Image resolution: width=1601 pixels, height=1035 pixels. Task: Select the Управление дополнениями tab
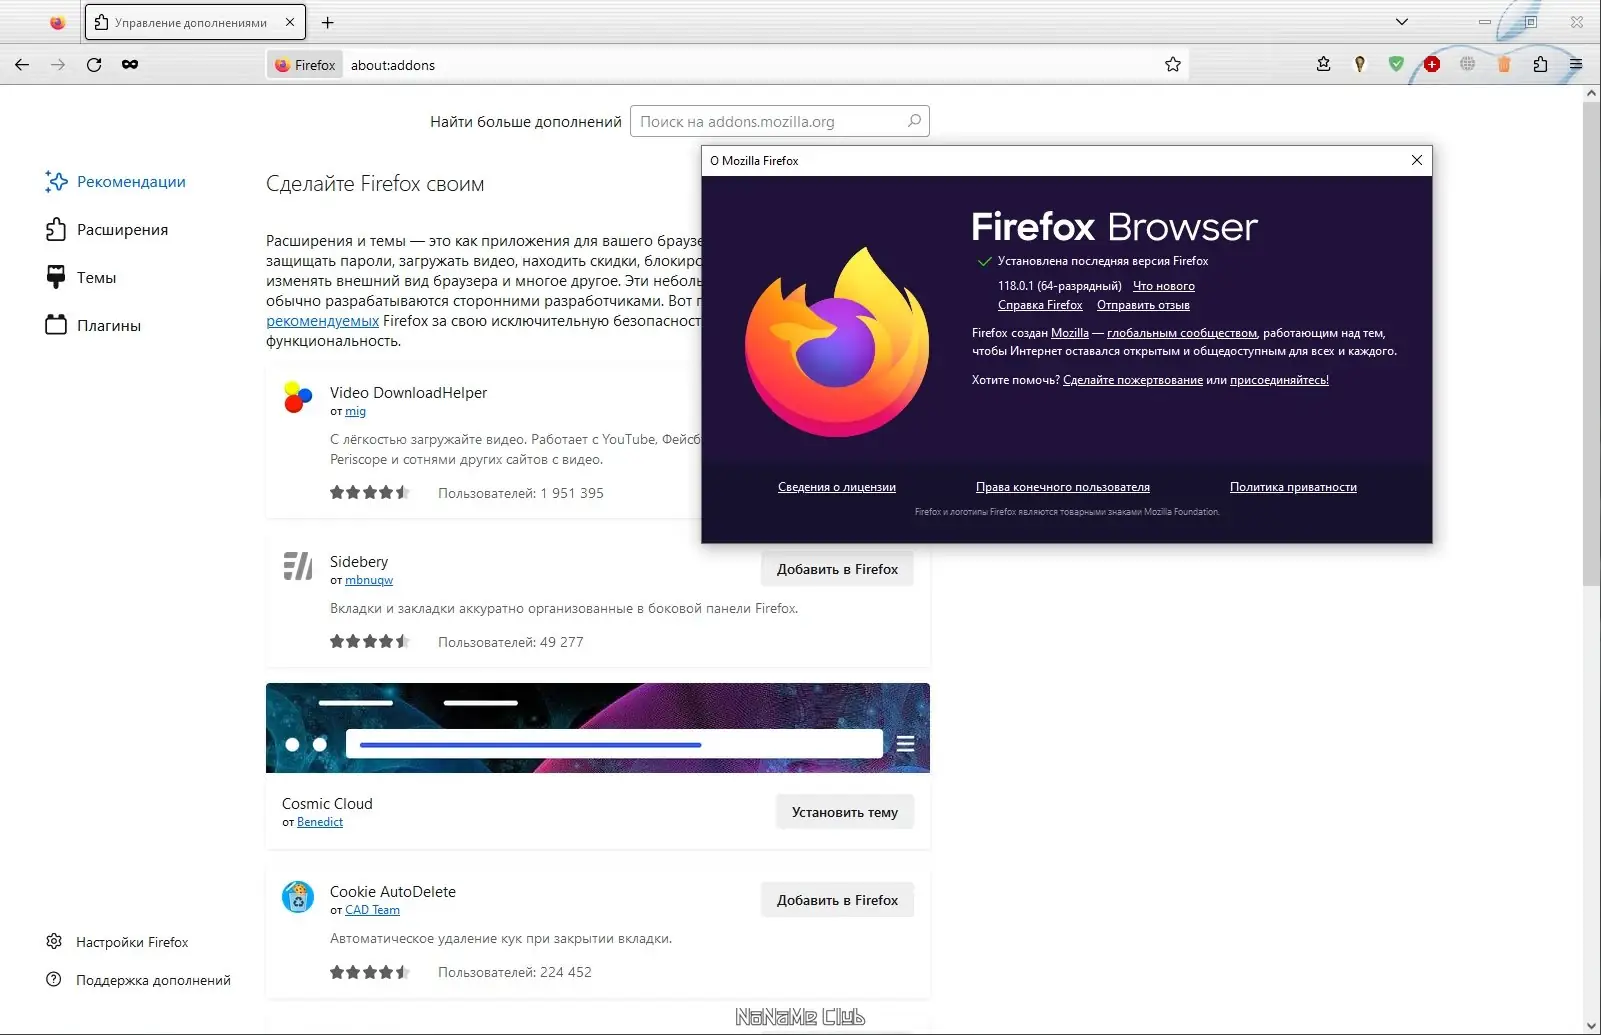point(195,22)
